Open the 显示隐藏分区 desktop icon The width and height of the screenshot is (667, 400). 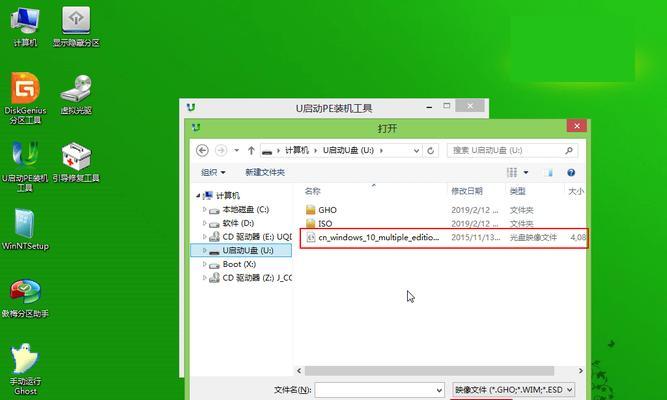pos(76,26)
